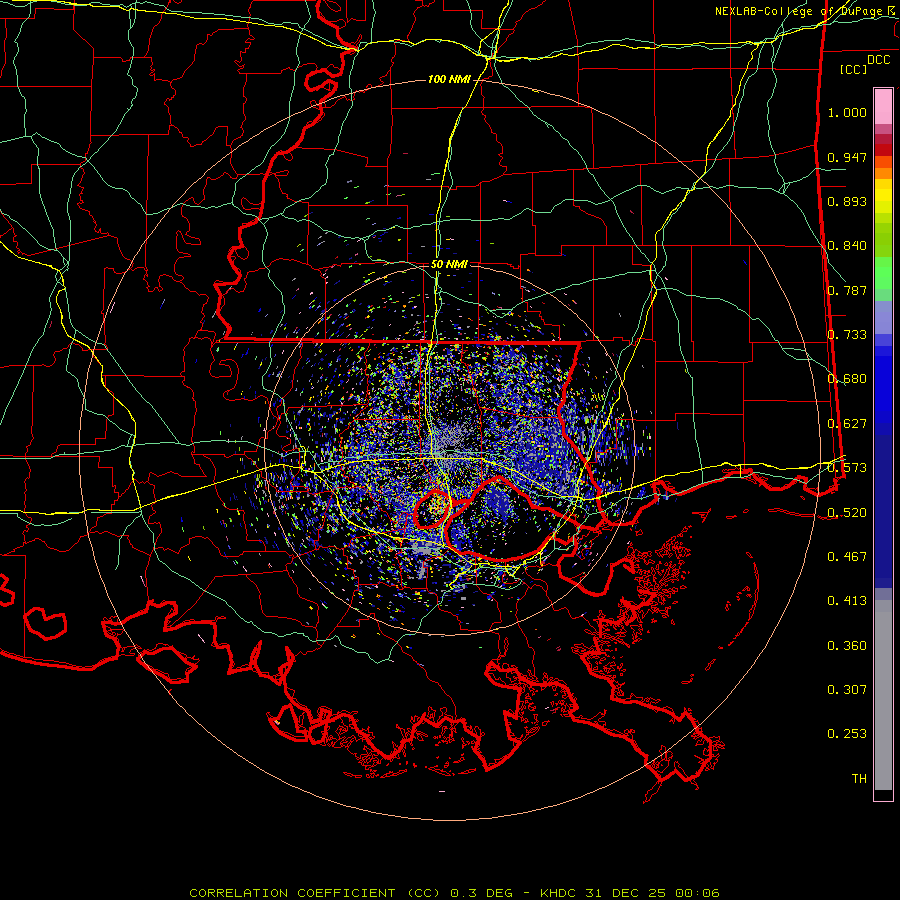This screenshot has height=900, width=900.
Task: Click the DCC legend title
Action: (x=878, y=60)
